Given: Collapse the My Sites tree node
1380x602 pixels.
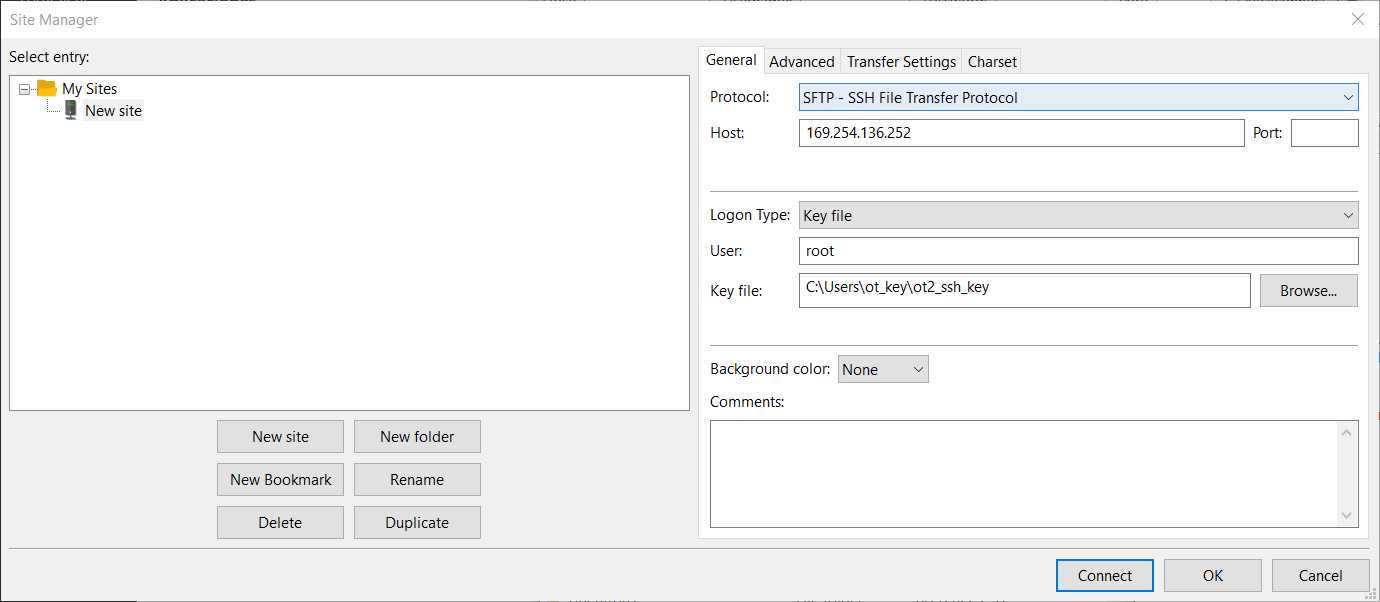Looking at the screenshot, I should [x=25, y=89].
